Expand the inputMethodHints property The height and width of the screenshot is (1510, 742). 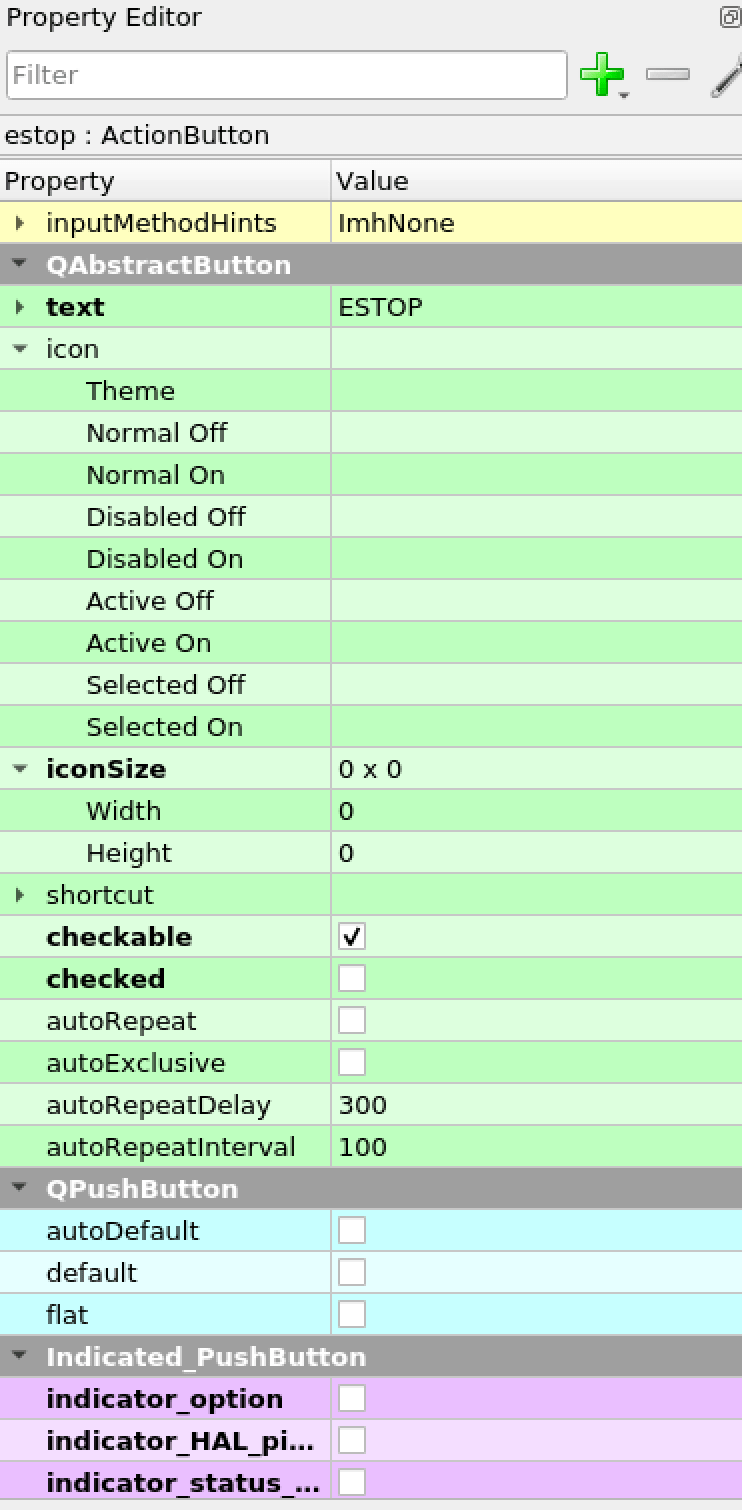(x=18, y=223)
